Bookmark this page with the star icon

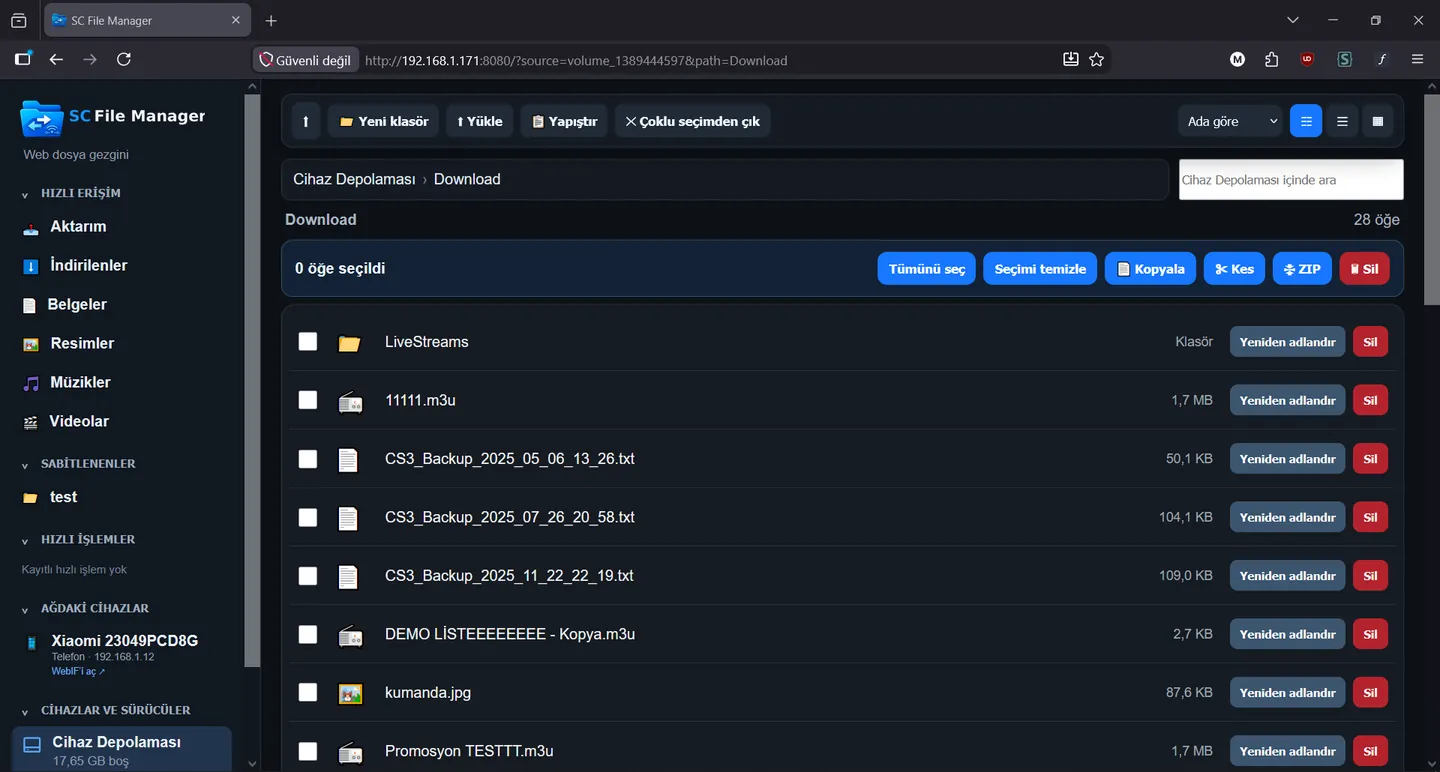coord(1097,60)
